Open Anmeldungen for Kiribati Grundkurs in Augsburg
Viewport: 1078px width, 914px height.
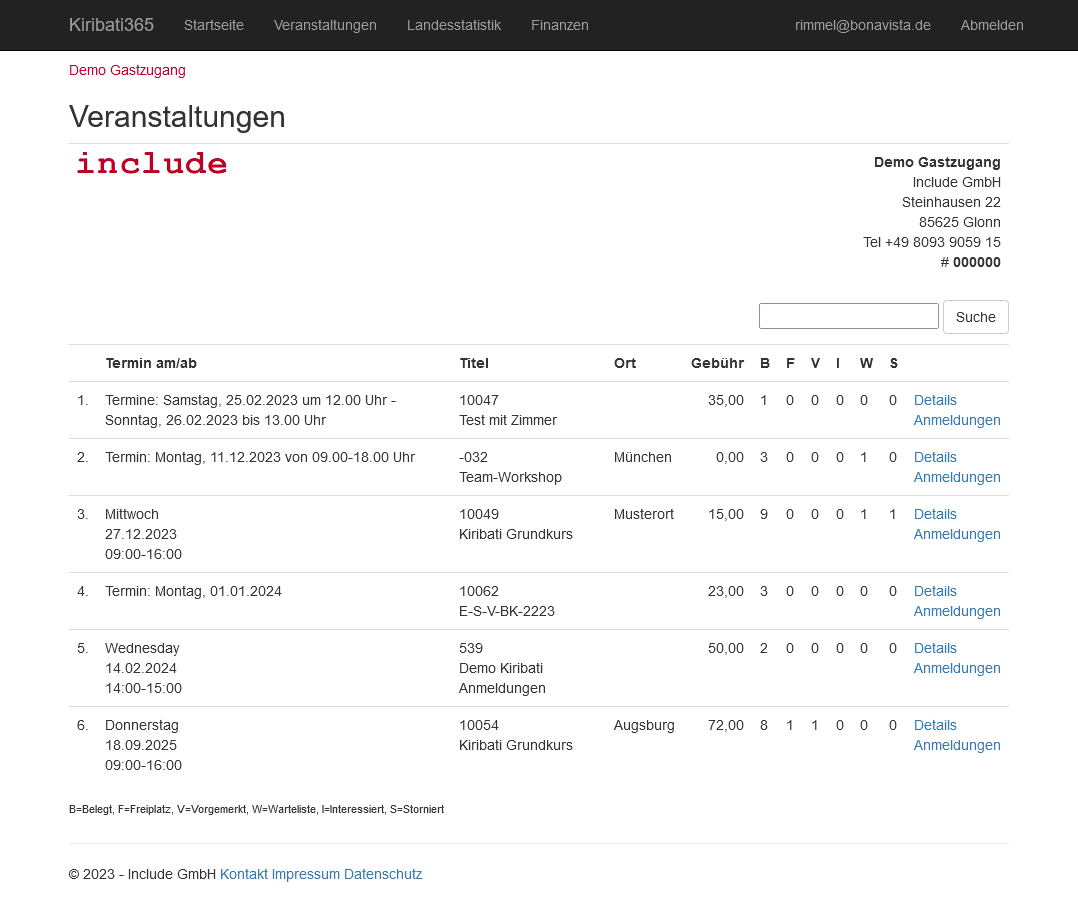click(957, 746)
